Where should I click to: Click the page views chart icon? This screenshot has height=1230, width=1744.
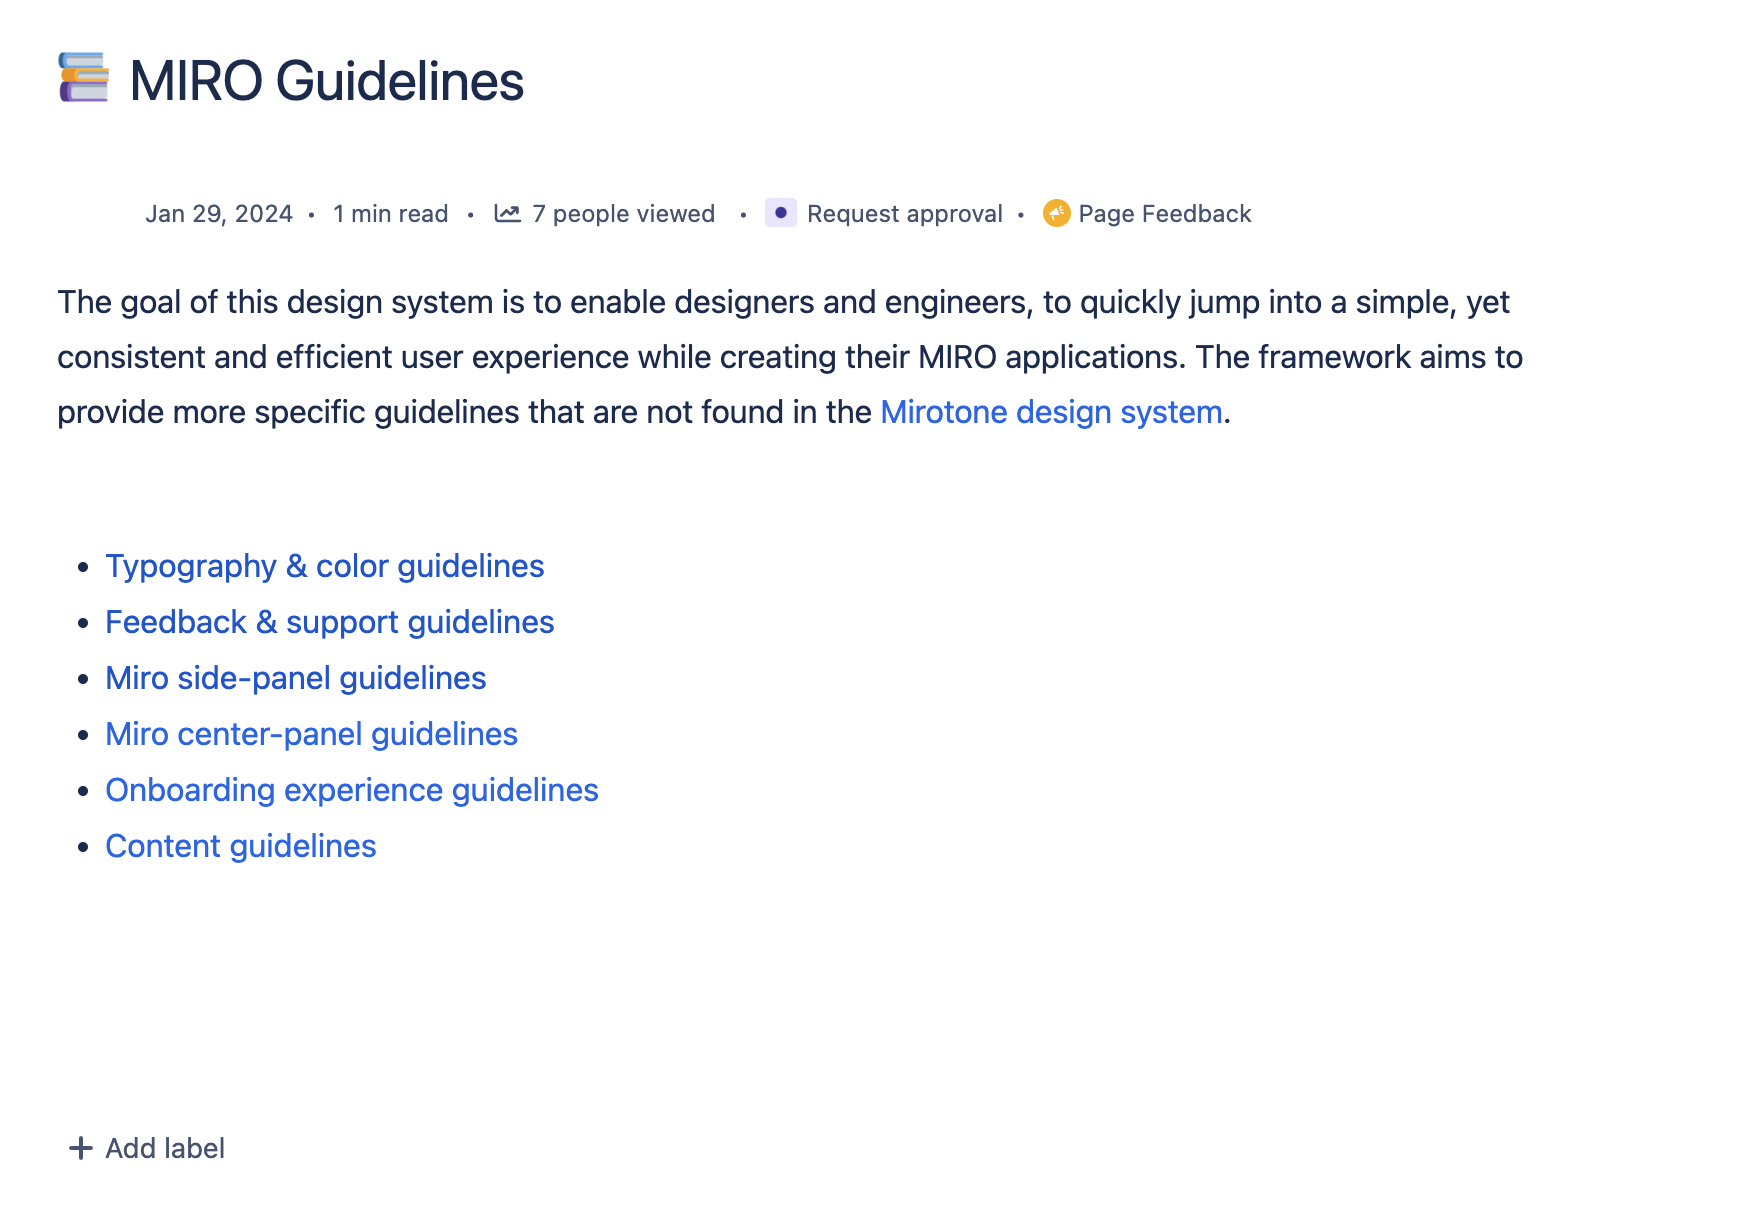[x=507, y=213]
